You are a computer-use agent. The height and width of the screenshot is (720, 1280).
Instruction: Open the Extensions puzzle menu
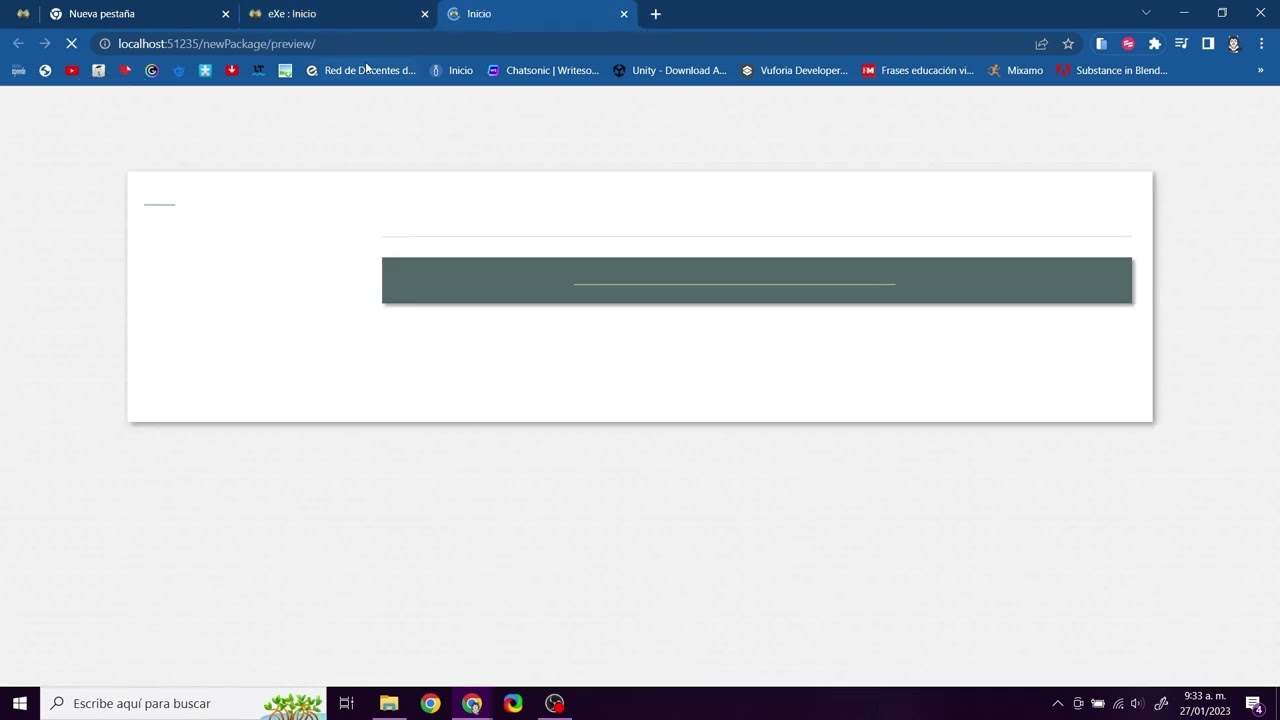1155,44
